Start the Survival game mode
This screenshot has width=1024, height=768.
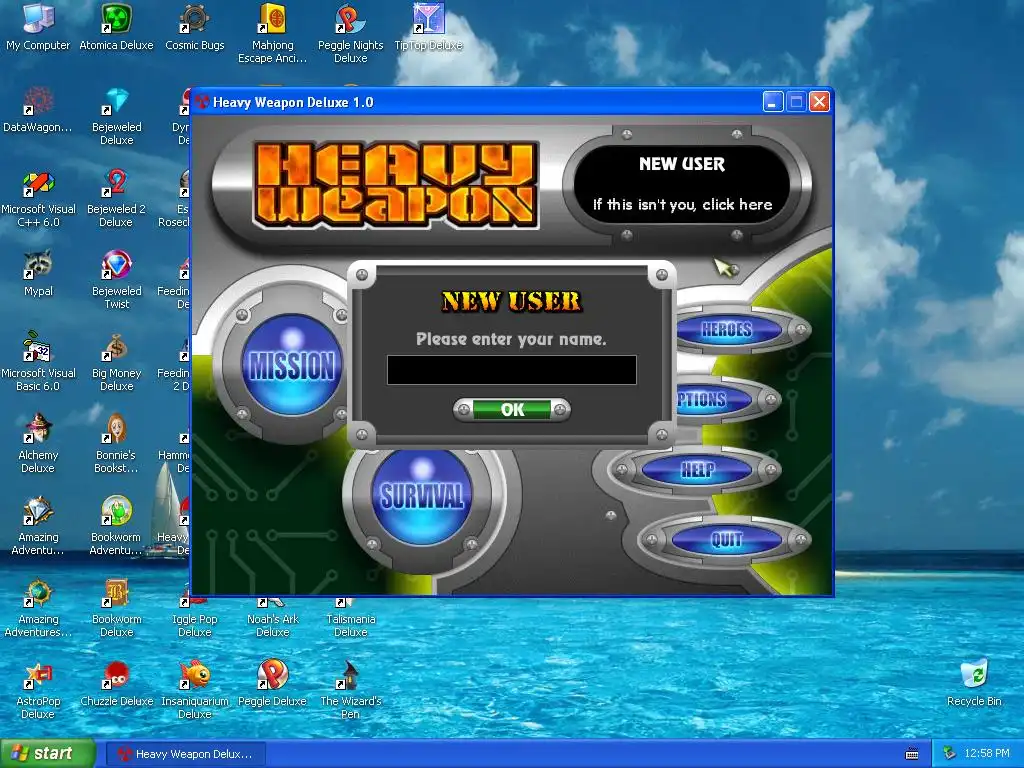tap(422, 496)
